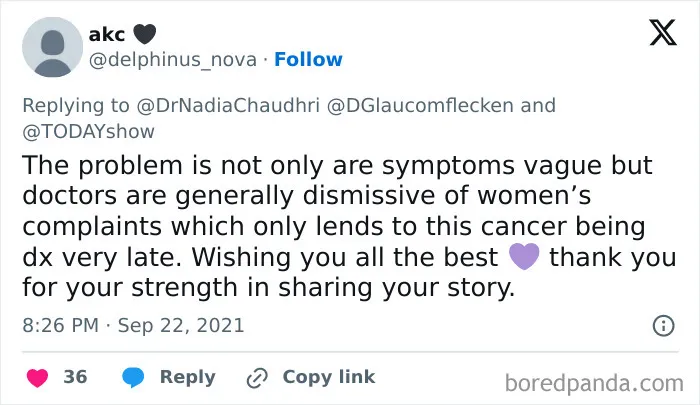Follow the @delphinus_nova account
Screen dimensions: 700x405
pyautogui.click(x=308, y=59)
